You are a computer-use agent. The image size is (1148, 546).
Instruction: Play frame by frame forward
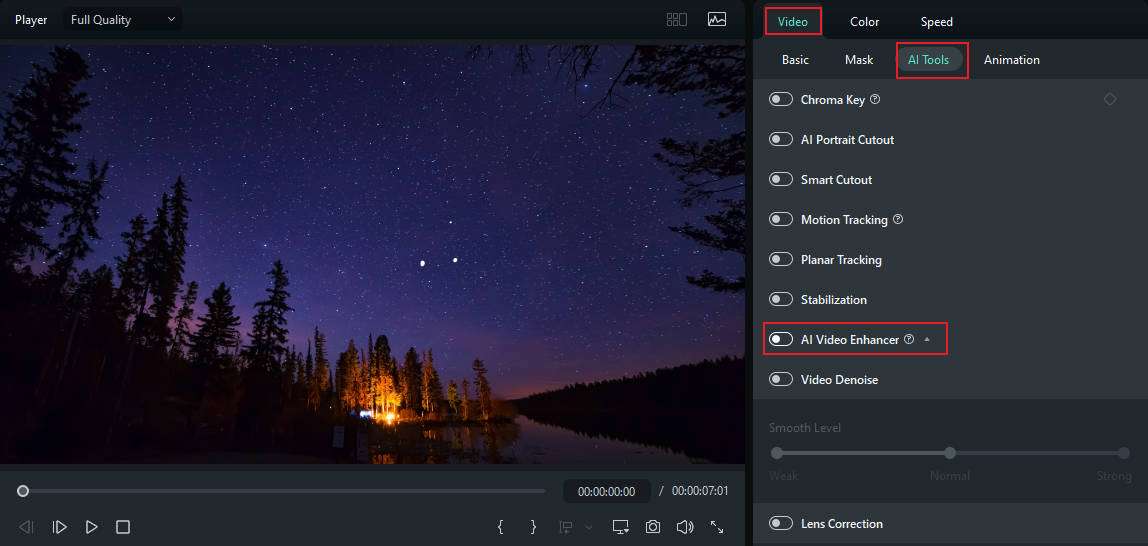60,527
